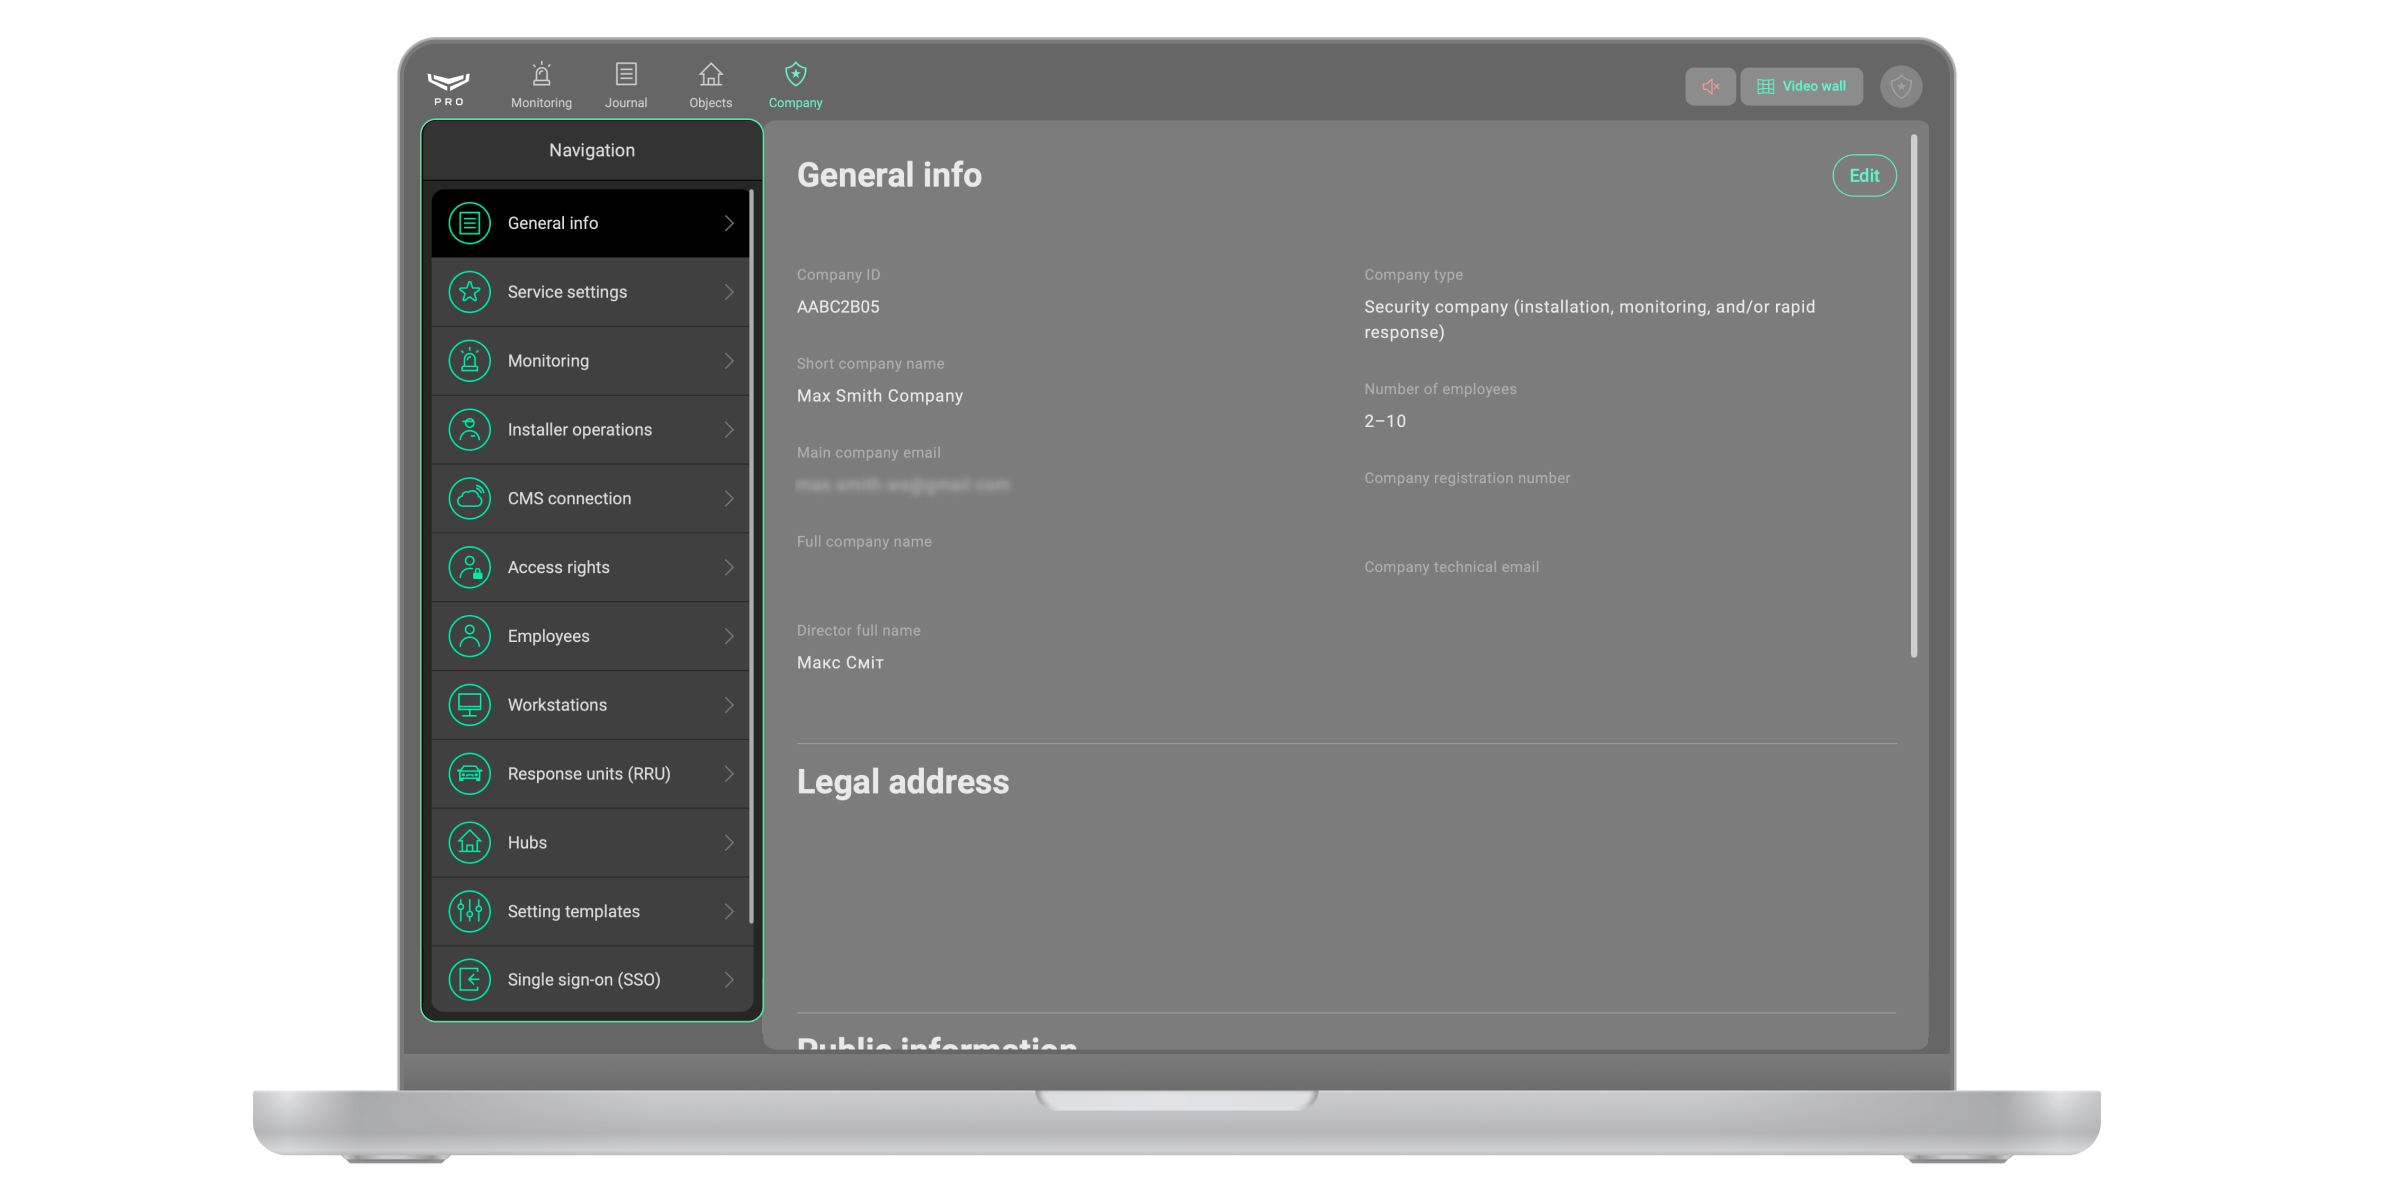Expand Hubs chevron arrow
This screenshot has width=2400, height=1200.
click(x=729, y=843)
